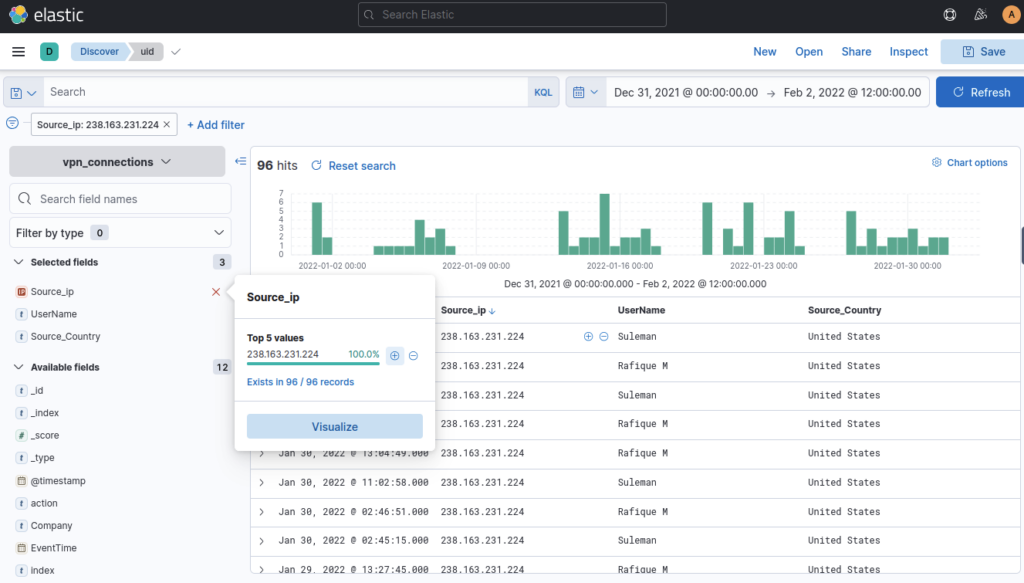Filter out value 238.163.231.224 in popover
The width and height of the screenshot is (1024, 583).
[x=413, y=356]
